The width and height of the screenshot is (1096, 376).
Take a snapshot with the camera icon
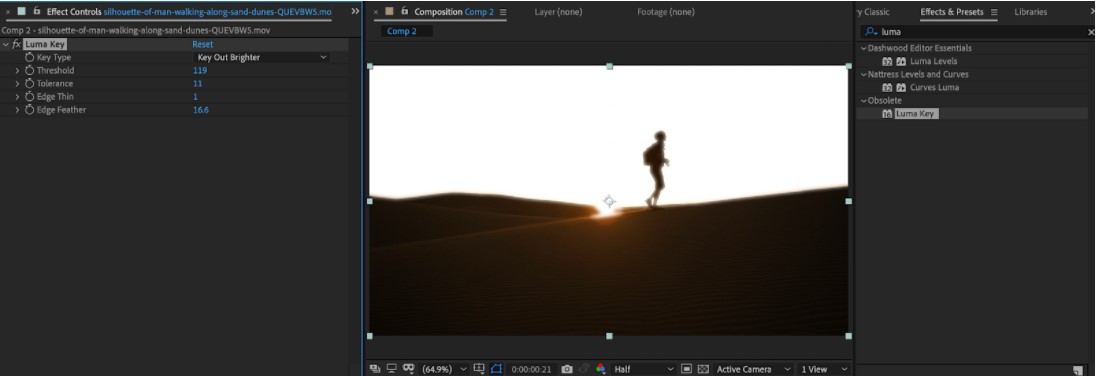[567, 369]
